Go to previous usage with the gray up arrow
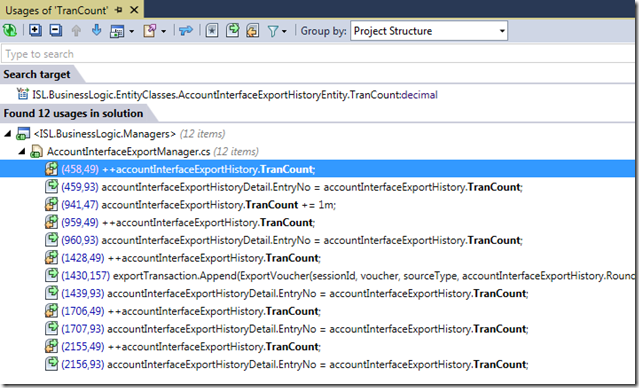This screenshot has width=639, height=388. click(76, 31)
